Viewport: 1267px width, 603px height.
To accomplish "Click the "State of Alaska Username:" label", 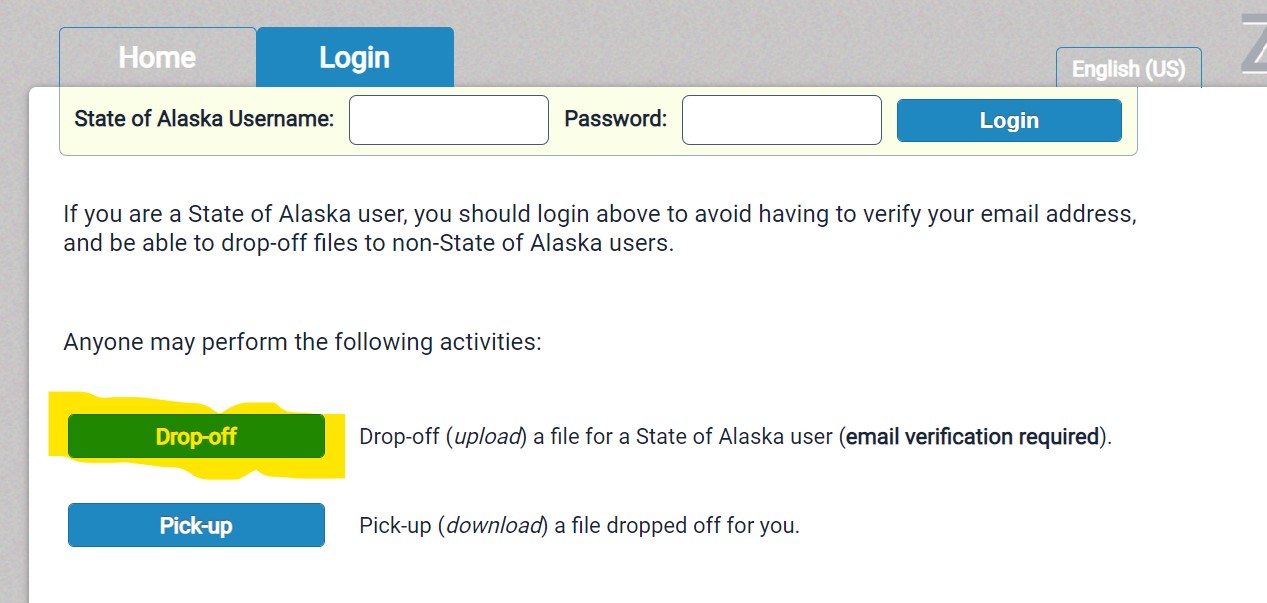I will [x=204, y=119].
